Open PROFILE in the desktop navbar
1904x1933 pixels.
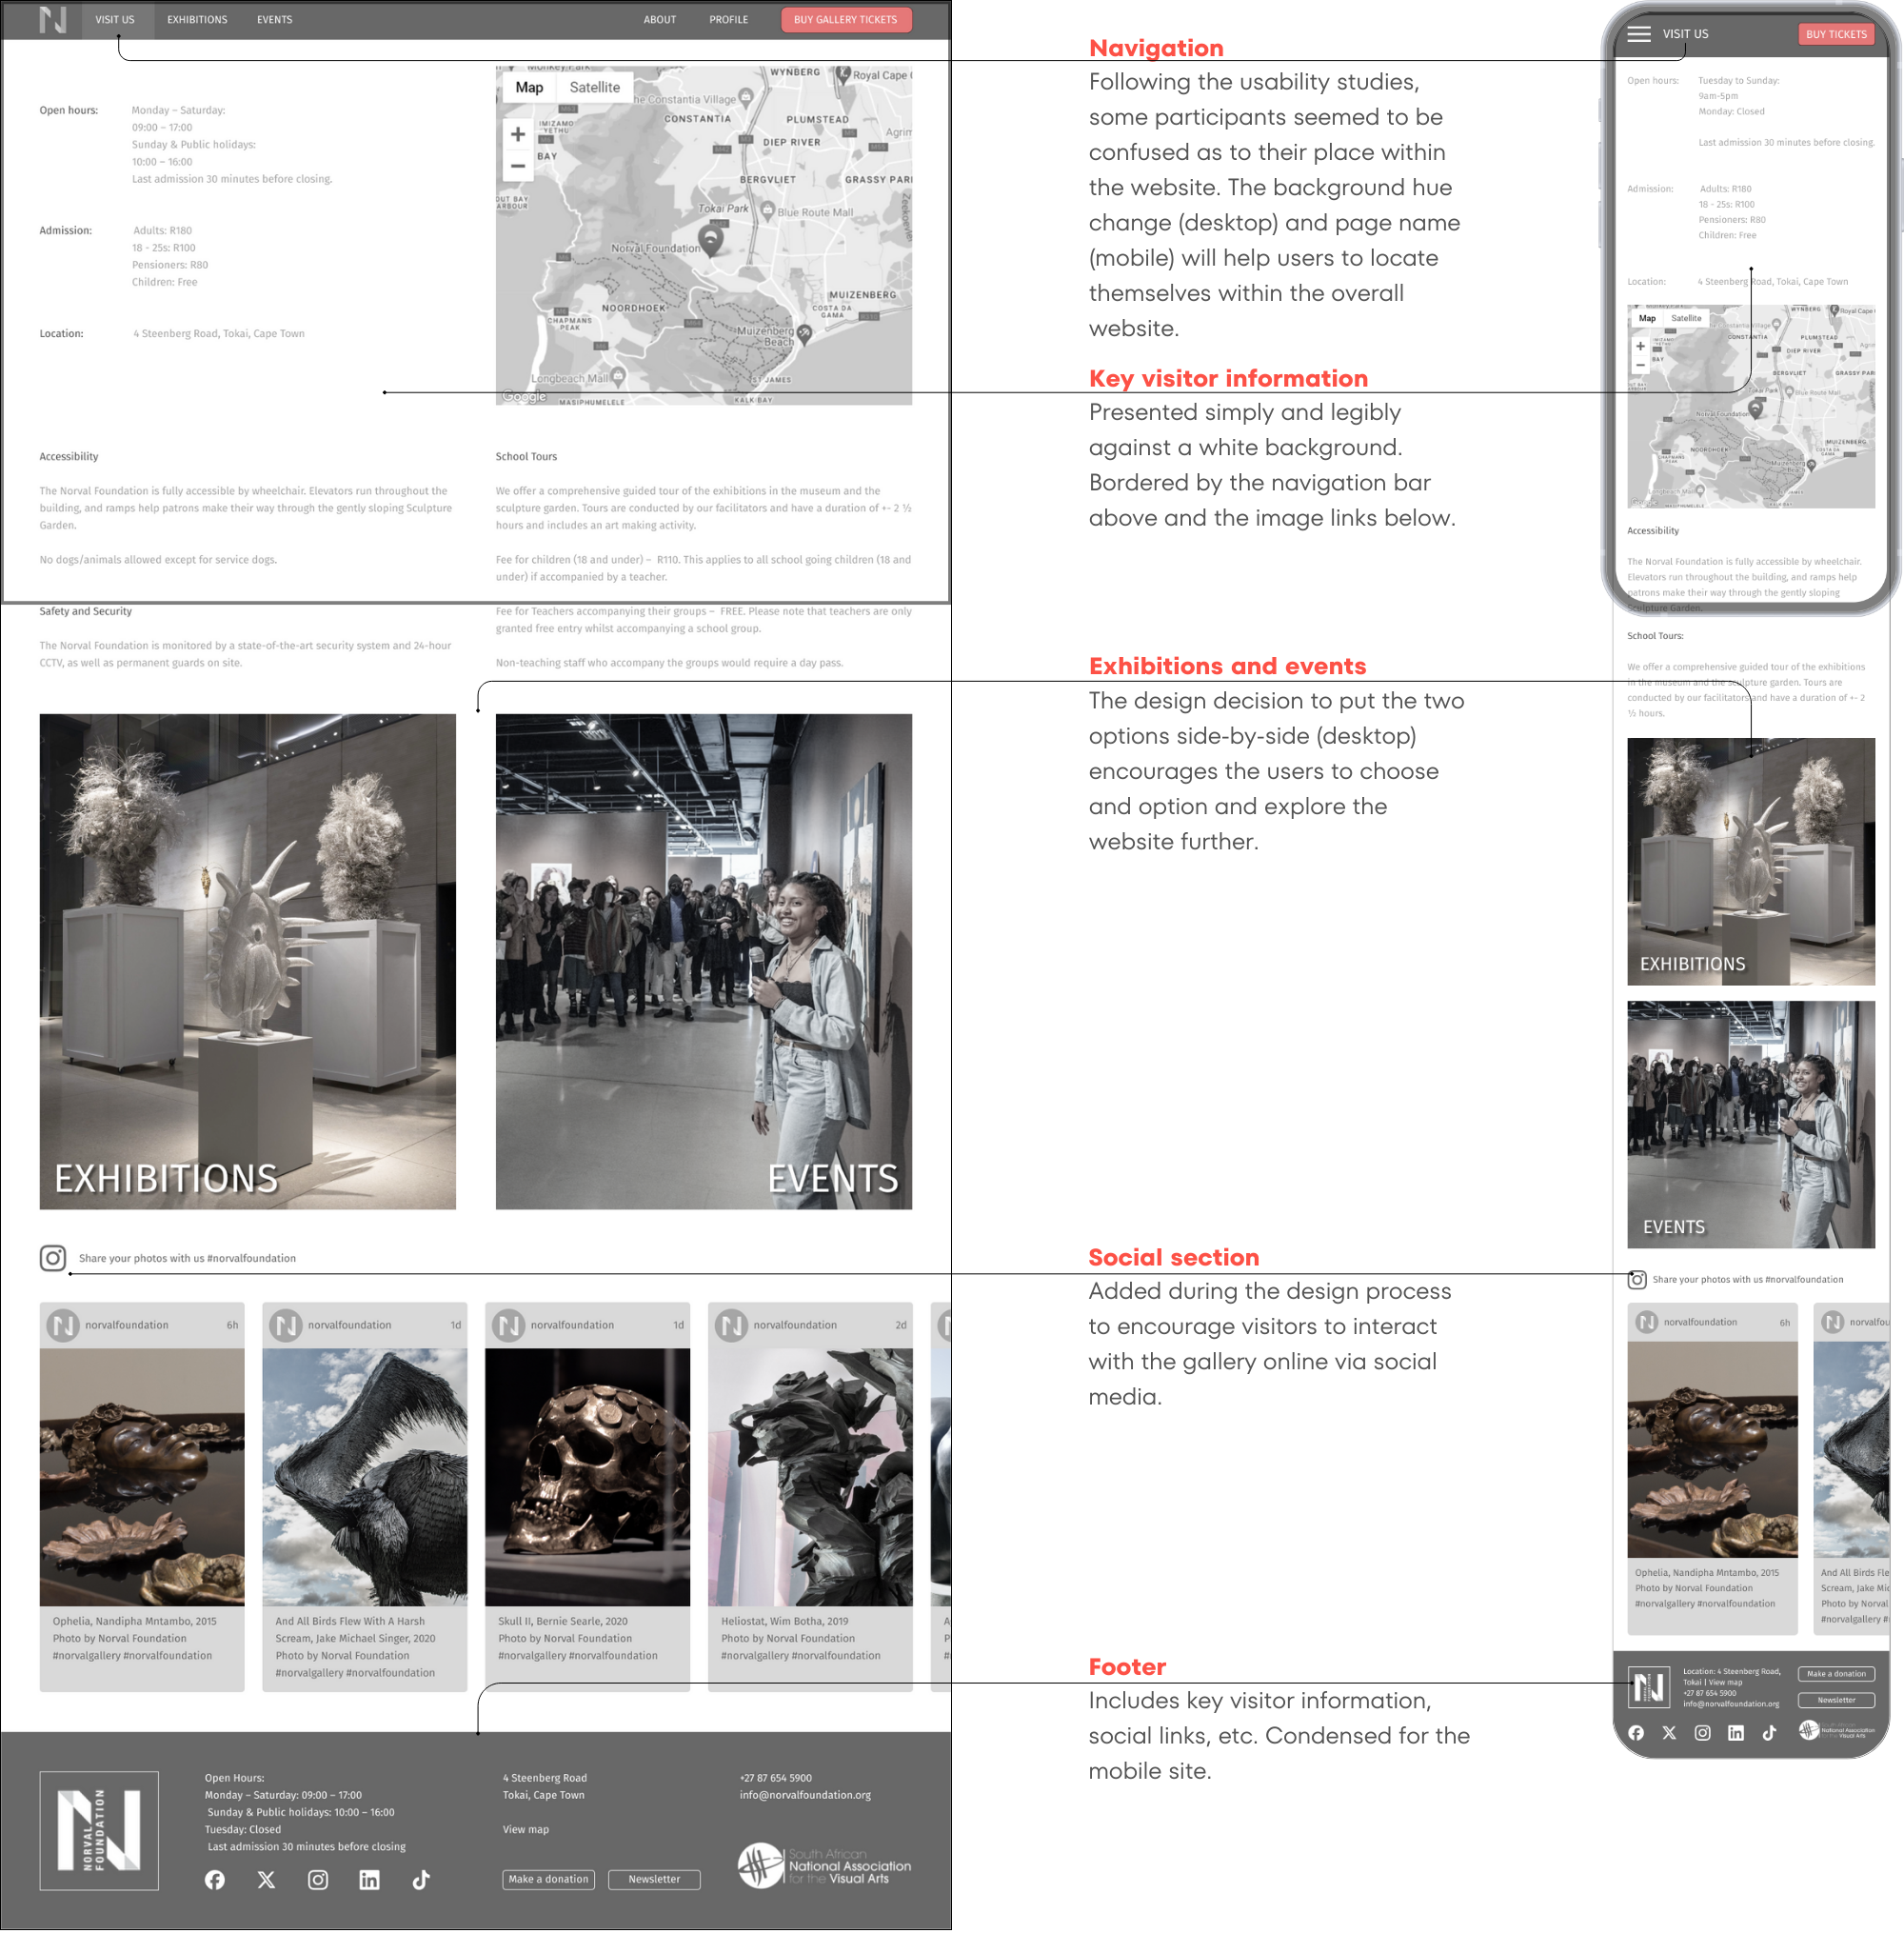(729, 20)
